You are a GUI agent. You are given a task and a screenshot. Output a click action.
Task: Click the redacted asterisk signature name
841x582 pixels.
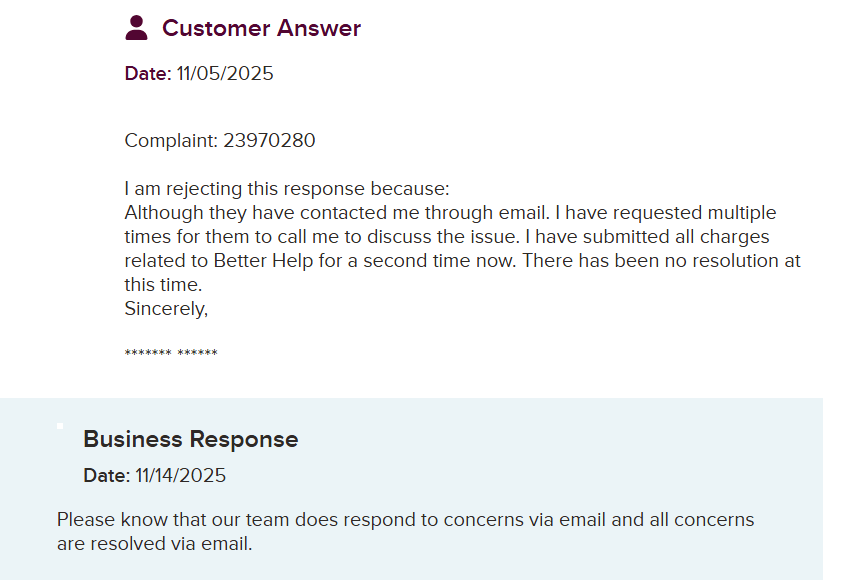[x=171, y=354]
